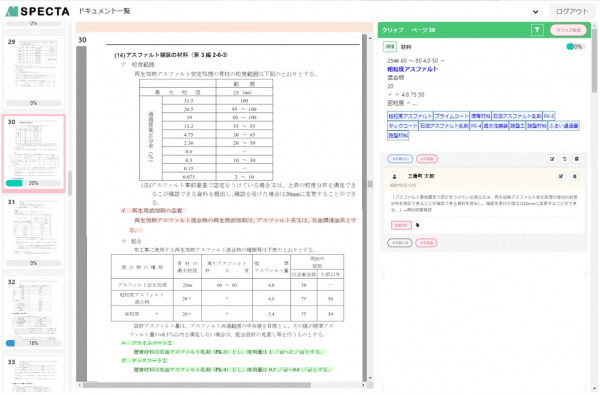Delete the clip with trash icon
Image resolution: width=600 pixels, height=395 pixels.
(577, 159)
